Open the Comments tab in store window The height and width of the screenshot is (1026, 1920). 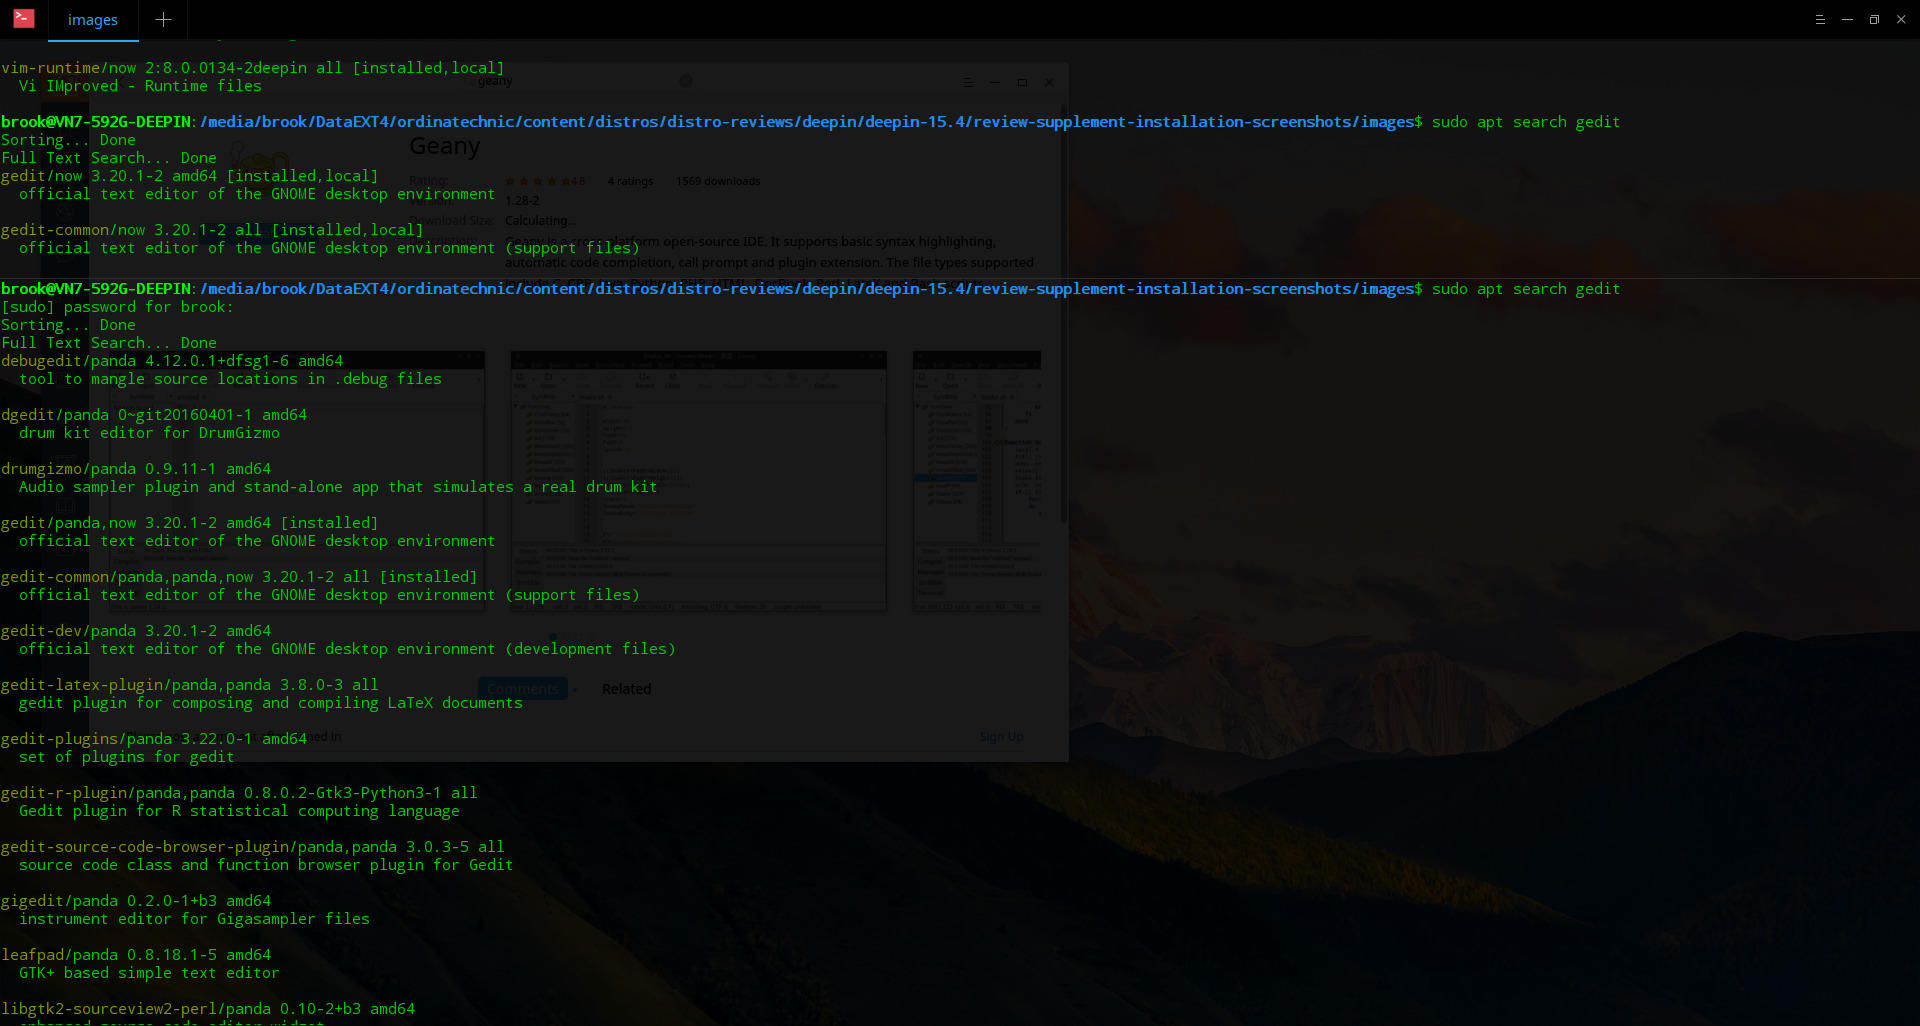(x=523, y=689)
